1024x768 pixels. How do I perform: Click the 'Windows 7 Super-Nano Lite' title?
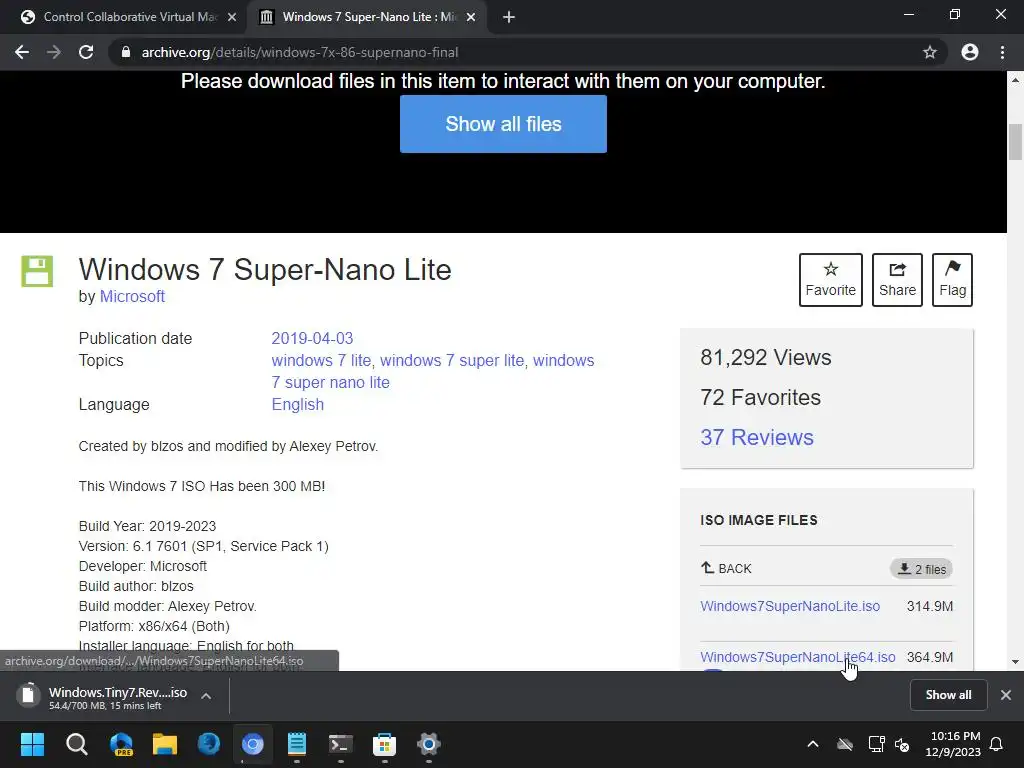264,270
